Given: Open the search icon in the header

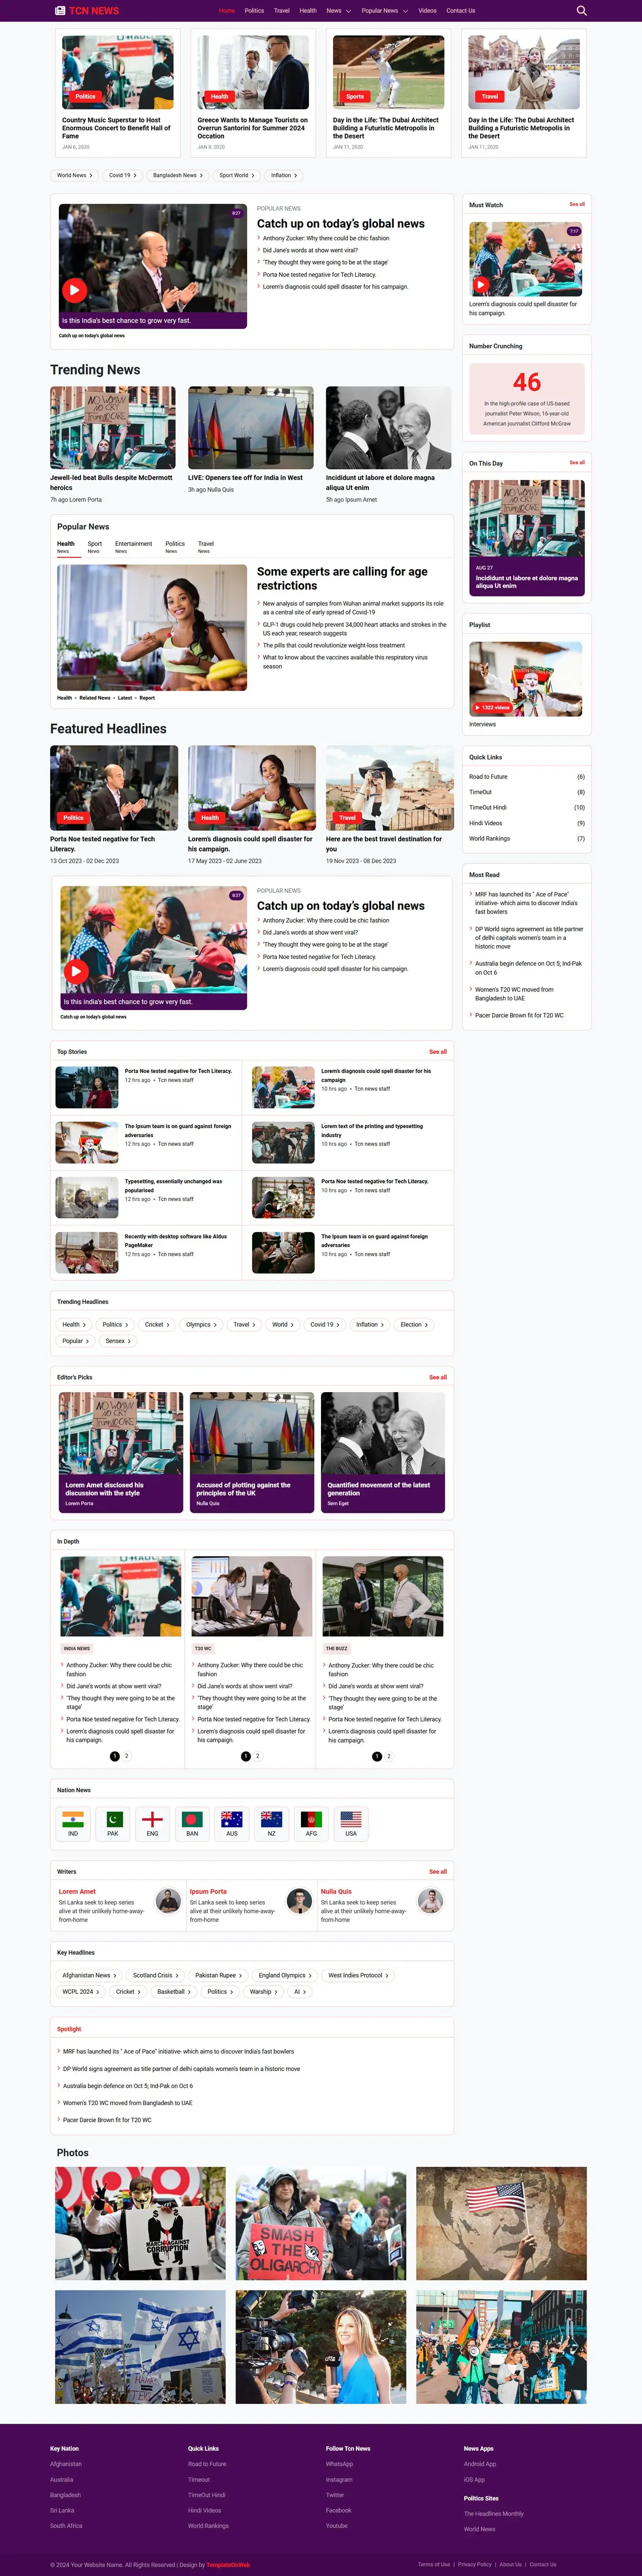Looking at the screenshot, I should click(x=581, y=11).
